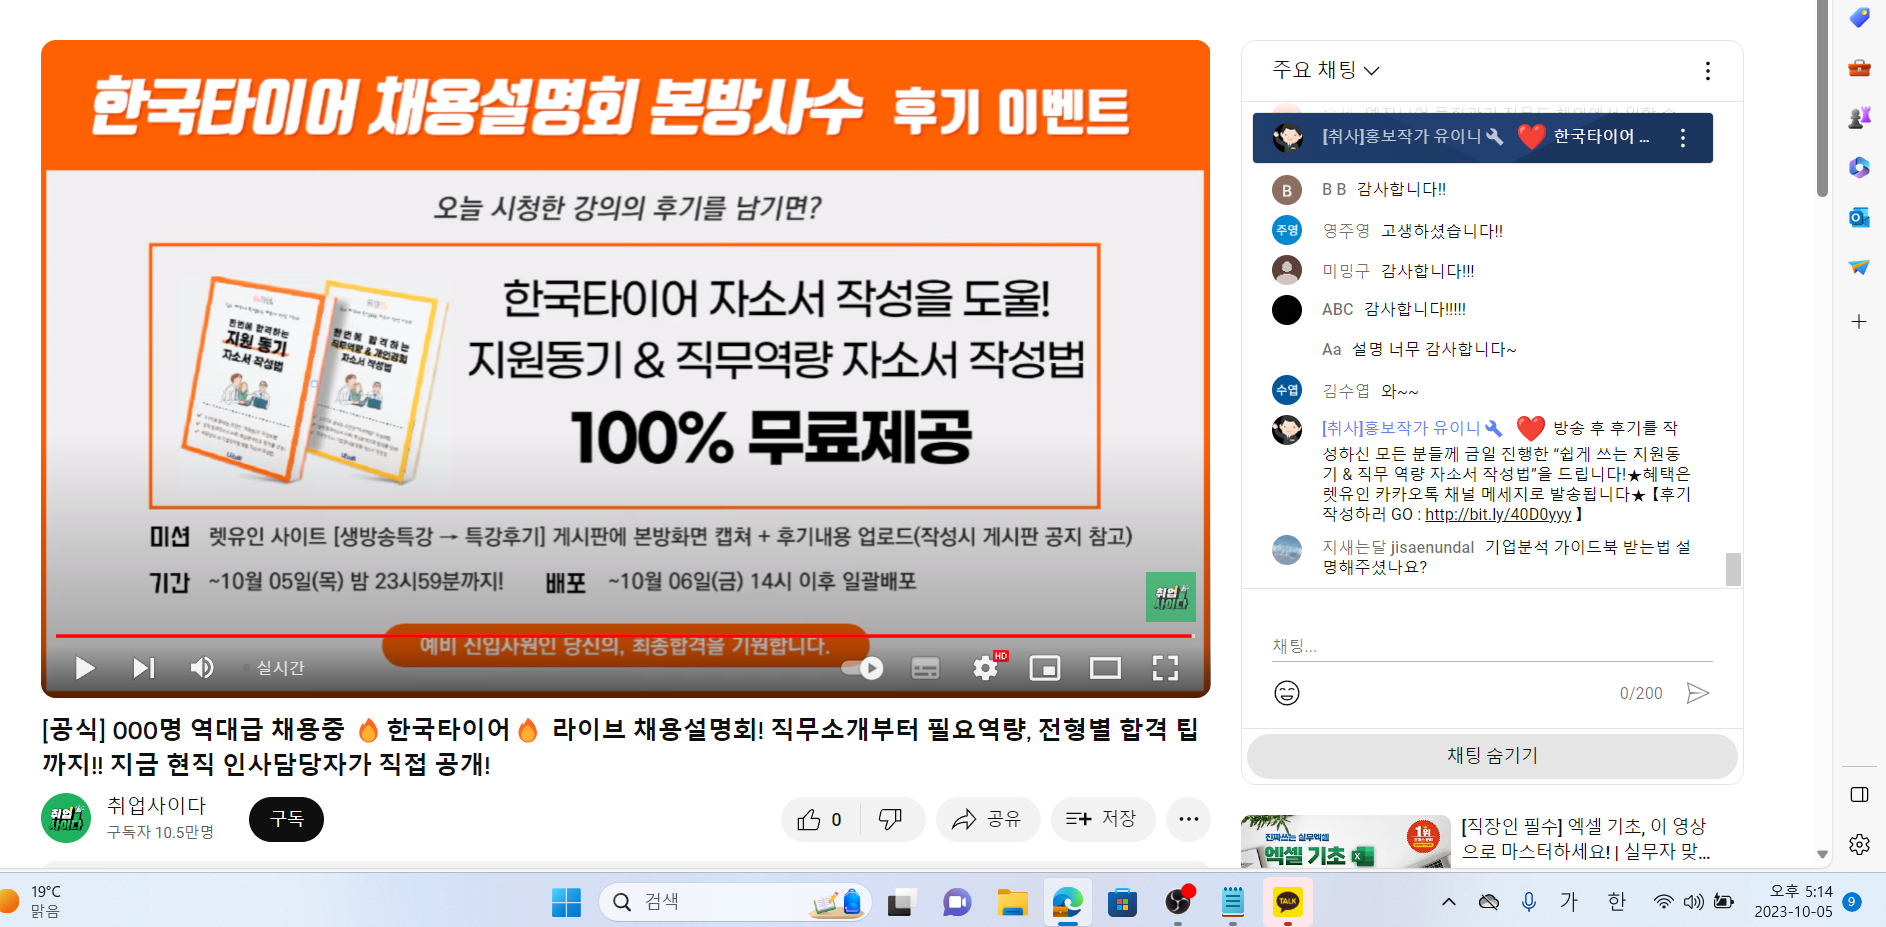Switch to miniplayer mode

click(x=1045, y=668)
